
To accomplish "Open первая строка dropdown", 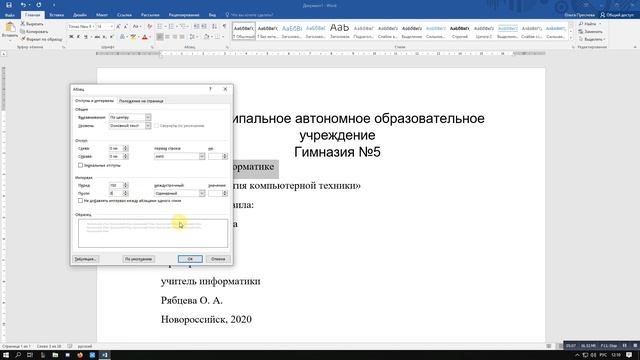I will (202, 156).
